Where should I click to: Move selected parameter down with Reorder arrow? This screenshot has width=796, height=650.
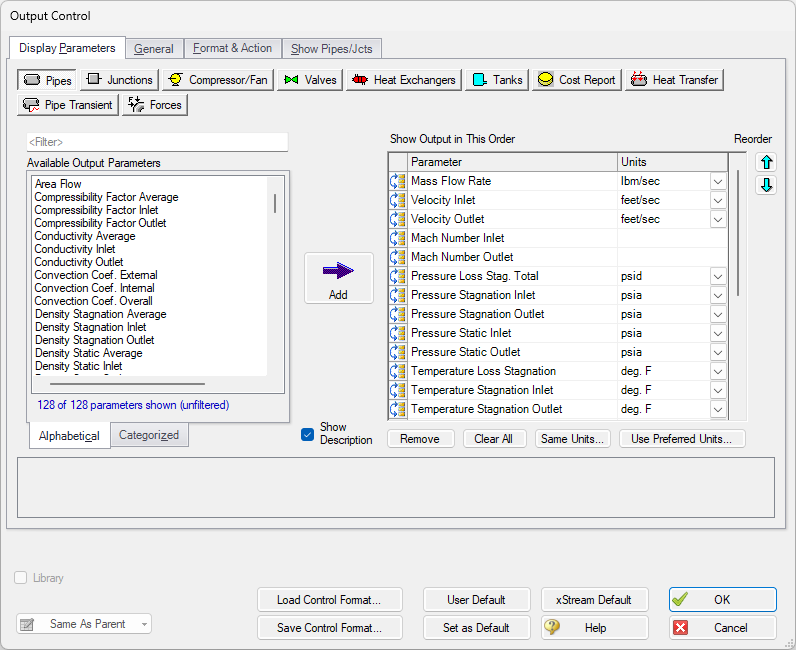766,185
